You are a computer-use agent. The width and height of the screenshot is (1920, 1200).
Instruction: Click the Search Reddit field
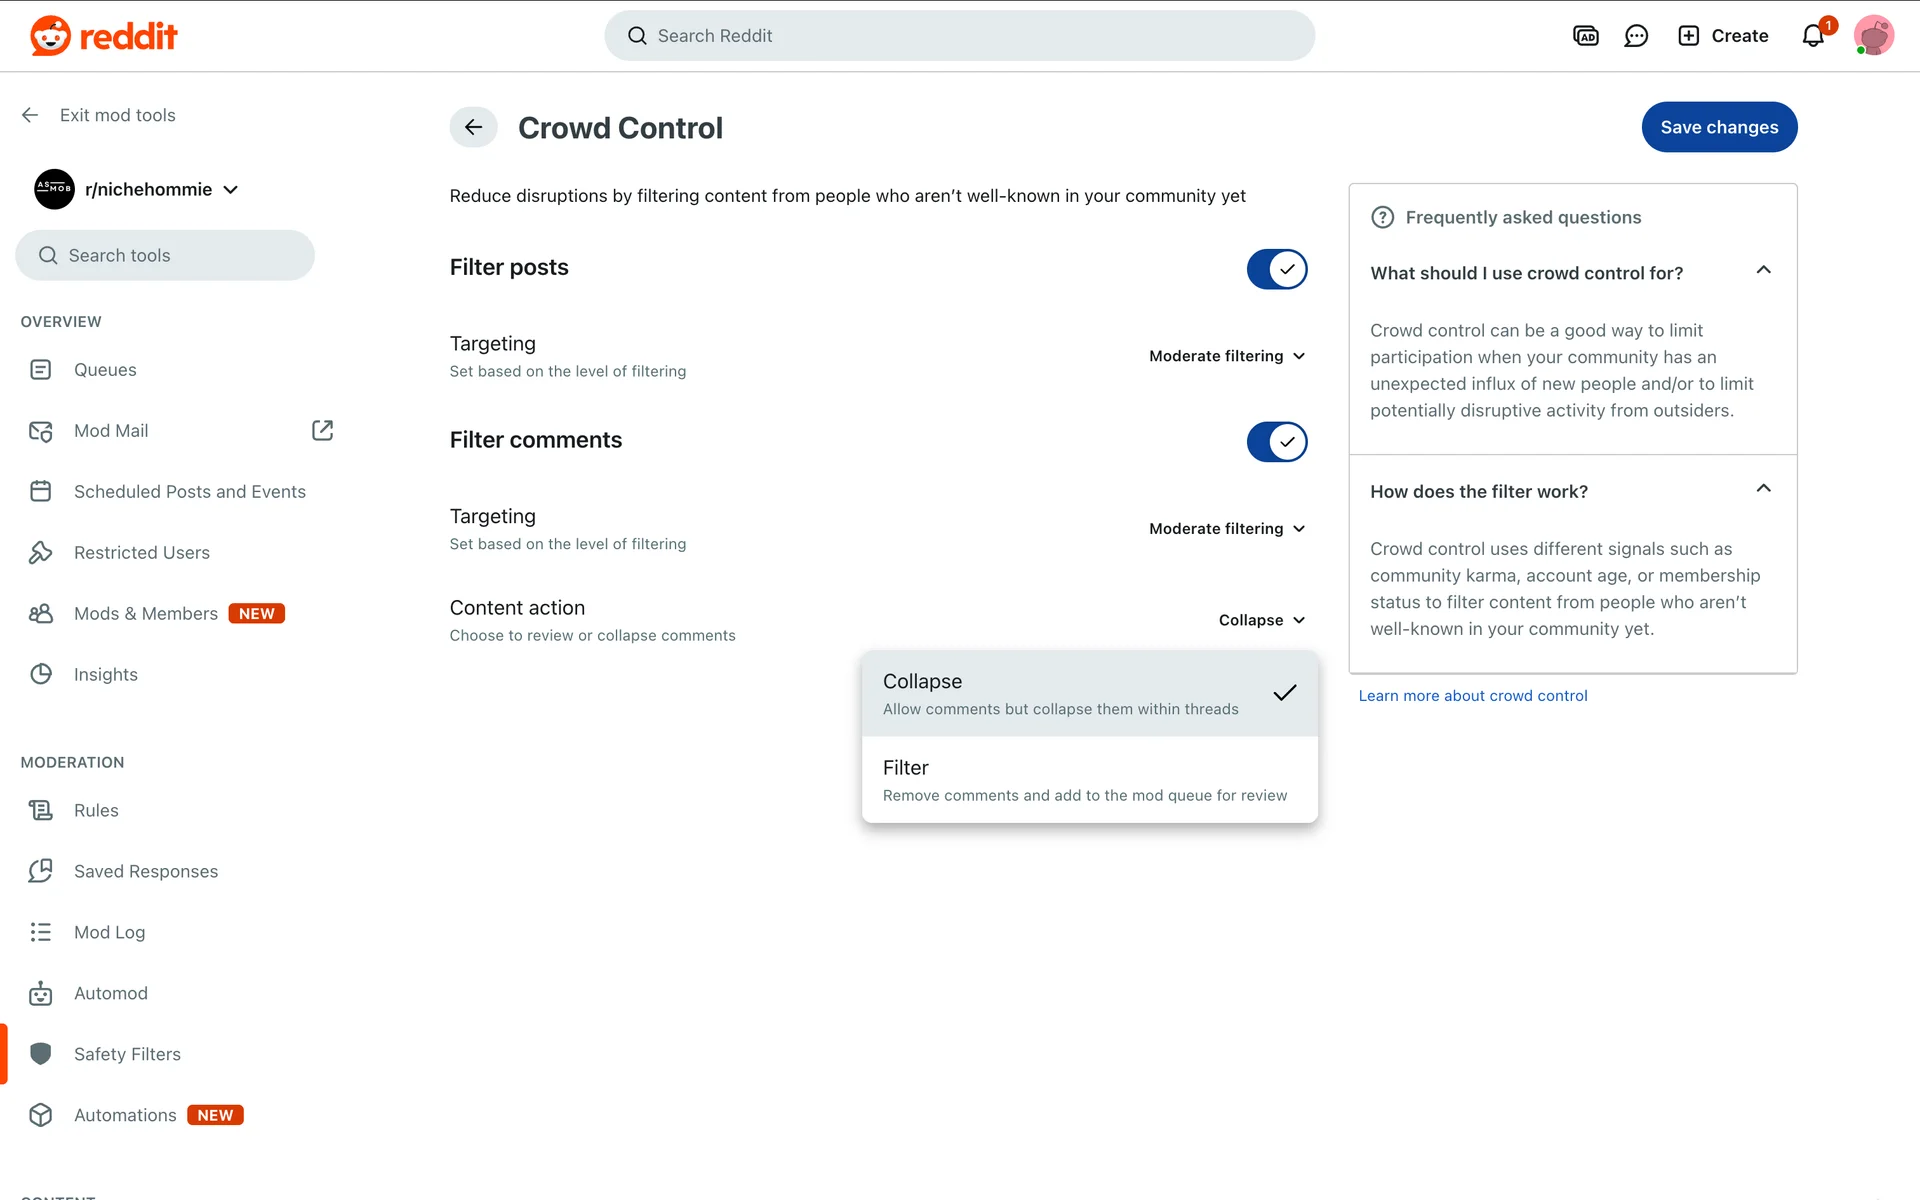coord(960,36)
